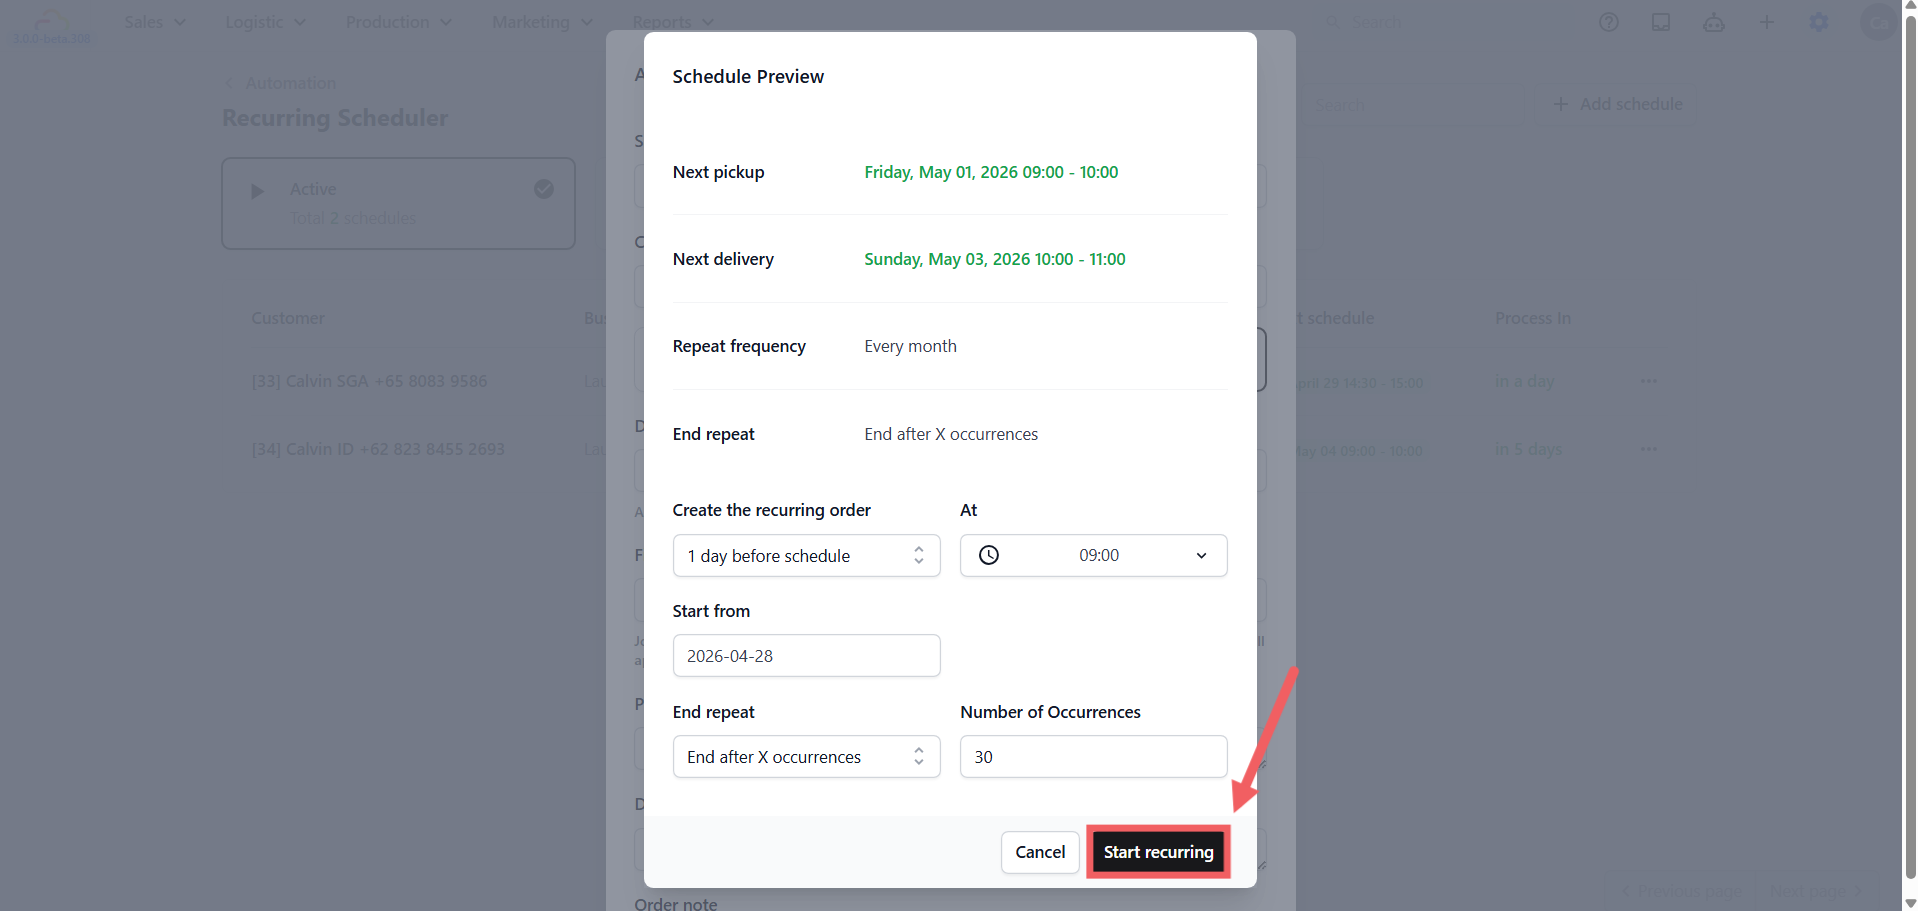Click the Next pickup date text
Image resolution: width=1919 pixels, height=912 pixels.
[991, 172]
